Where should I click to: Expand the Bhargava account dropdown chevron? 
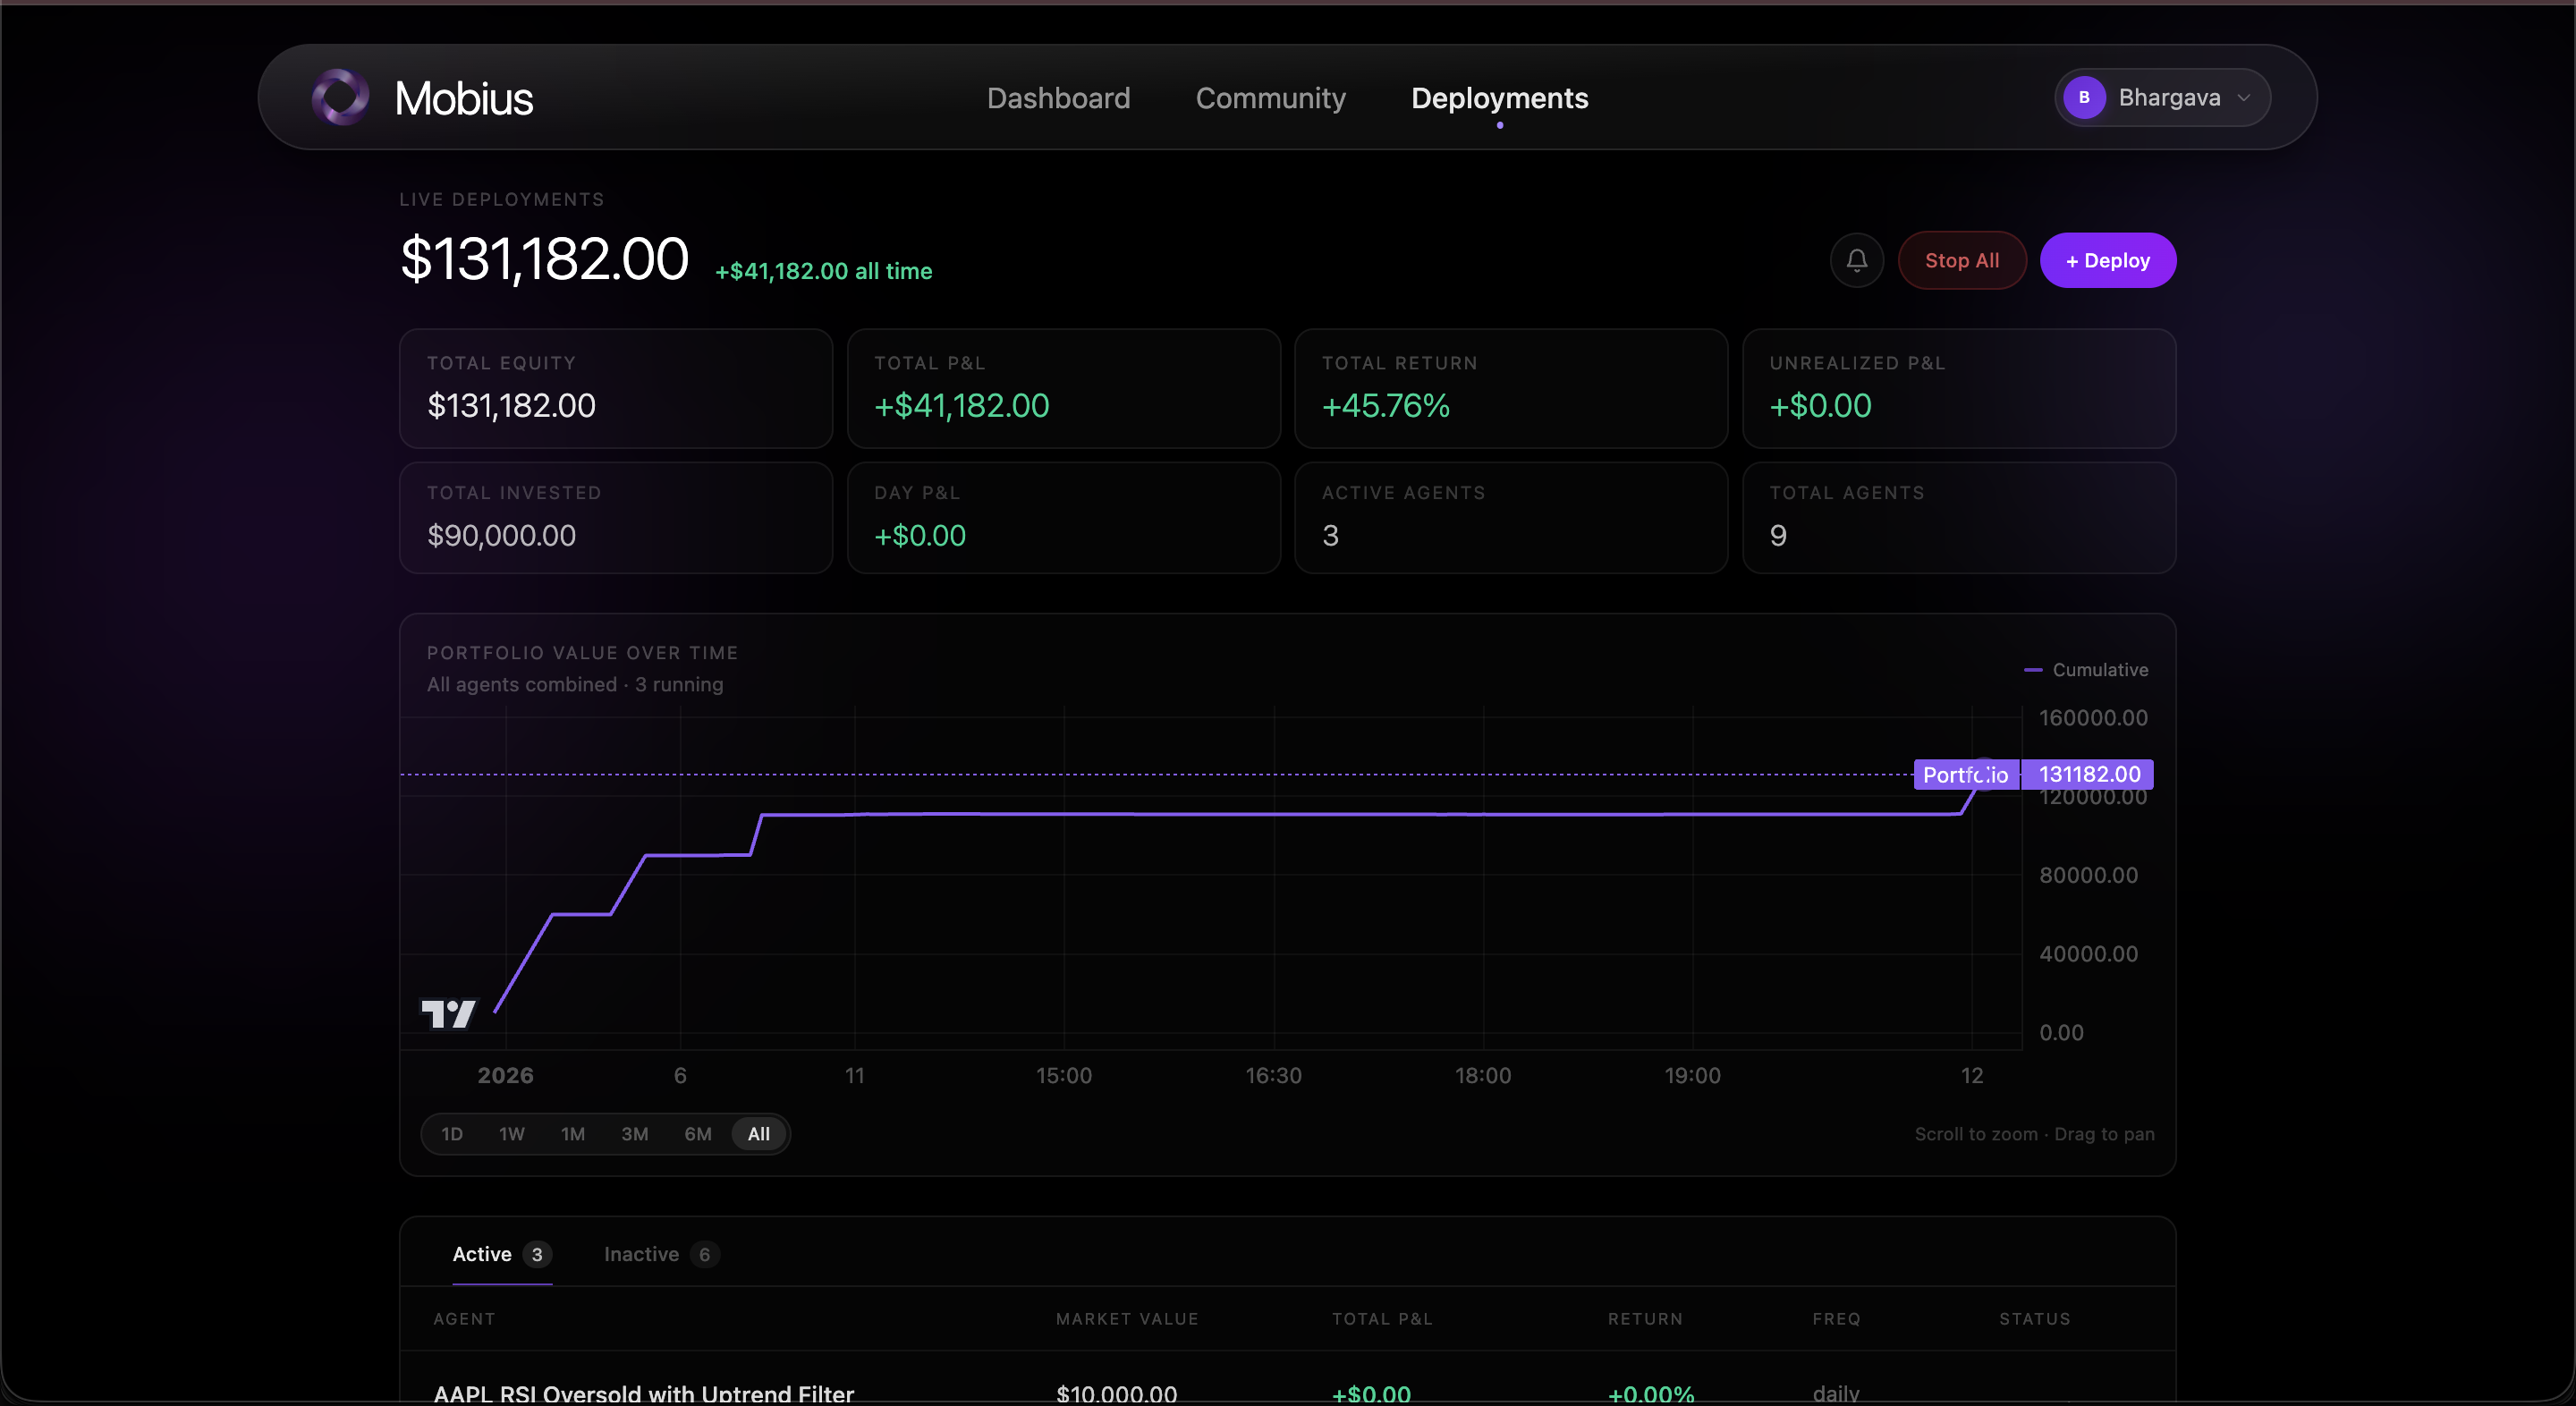coord(2243,98)
